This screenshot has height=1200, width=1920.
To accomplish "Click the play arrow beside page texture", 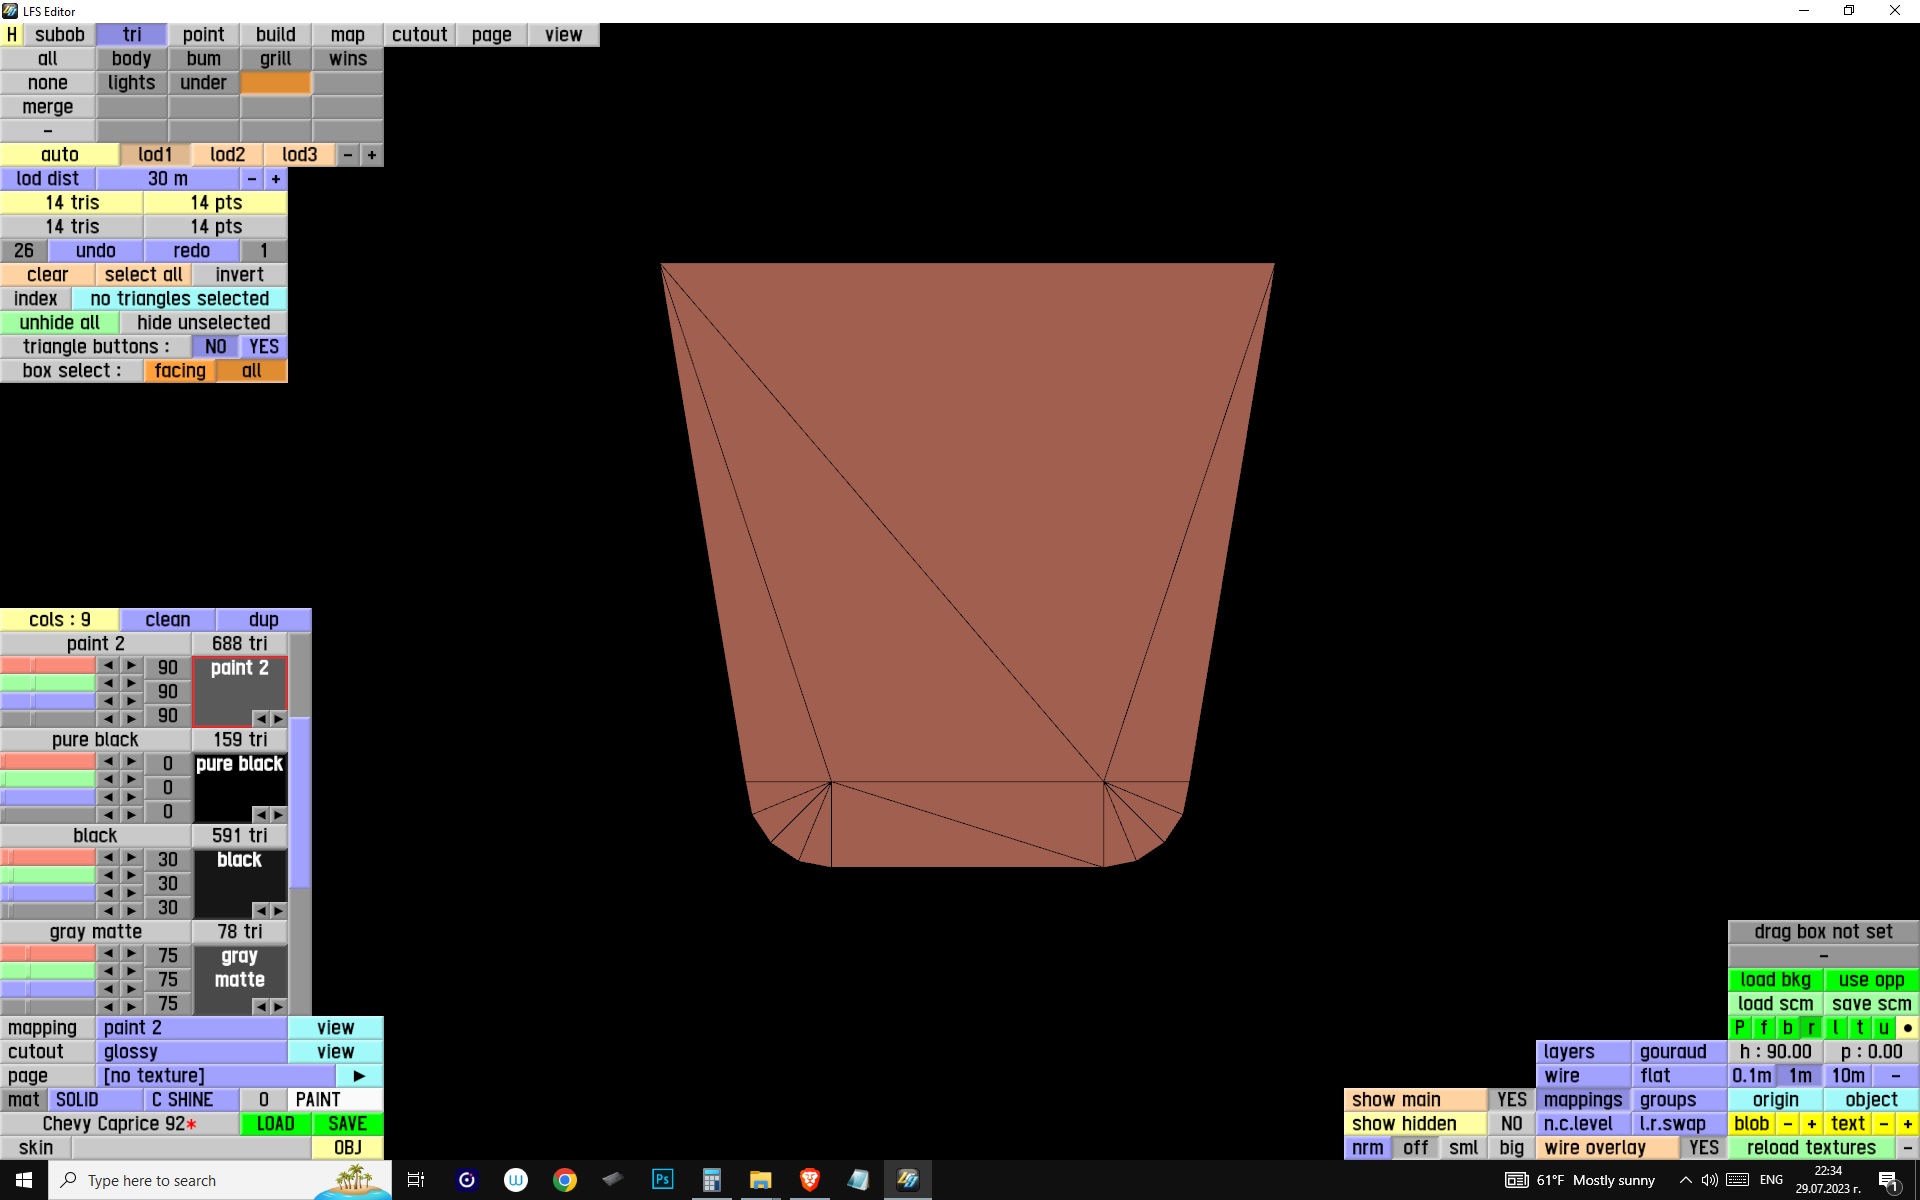I will pos(359,1076).
